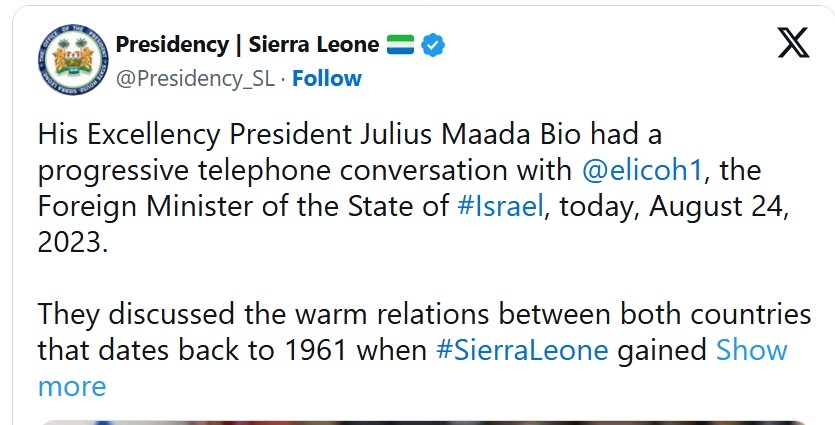
Task: Open the @Presidency_SL handle
Action: (195, 79)
